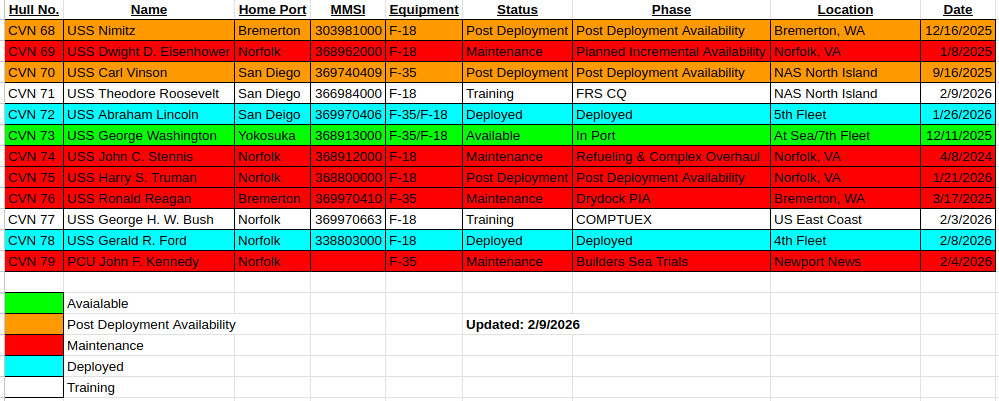
Task: Click the green Available legend swatch
Action: point(34,303)
